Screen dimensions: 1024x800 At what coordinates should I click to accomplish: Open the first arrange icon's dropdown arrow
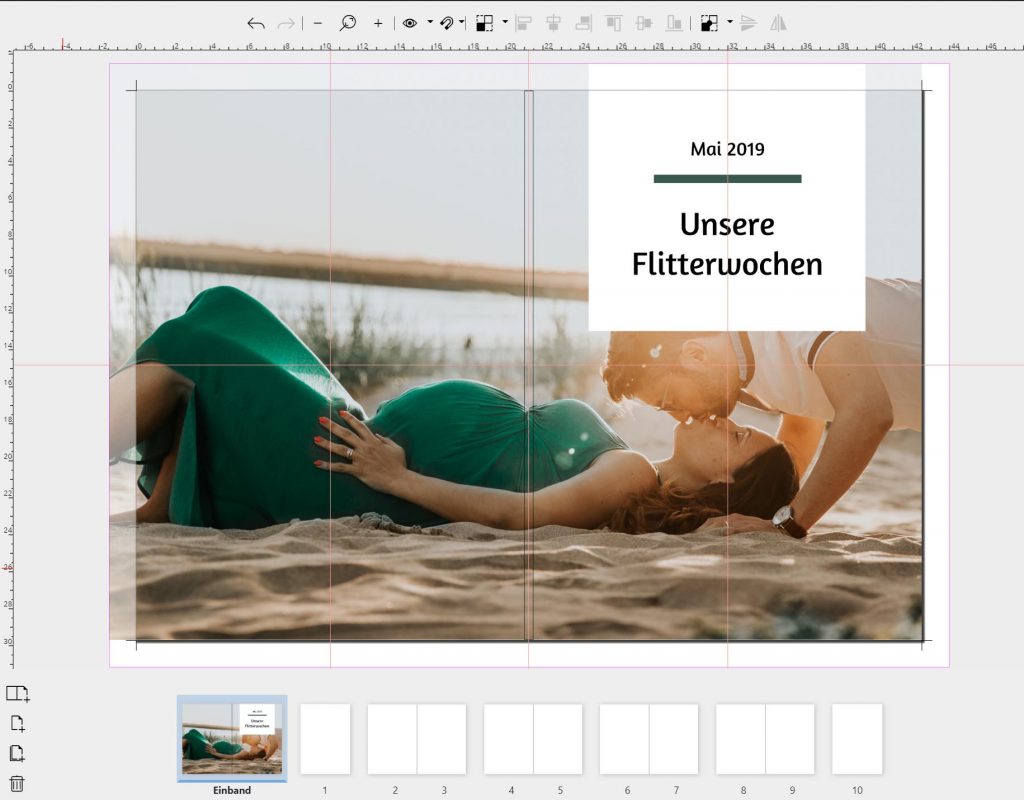click(505, 22)
